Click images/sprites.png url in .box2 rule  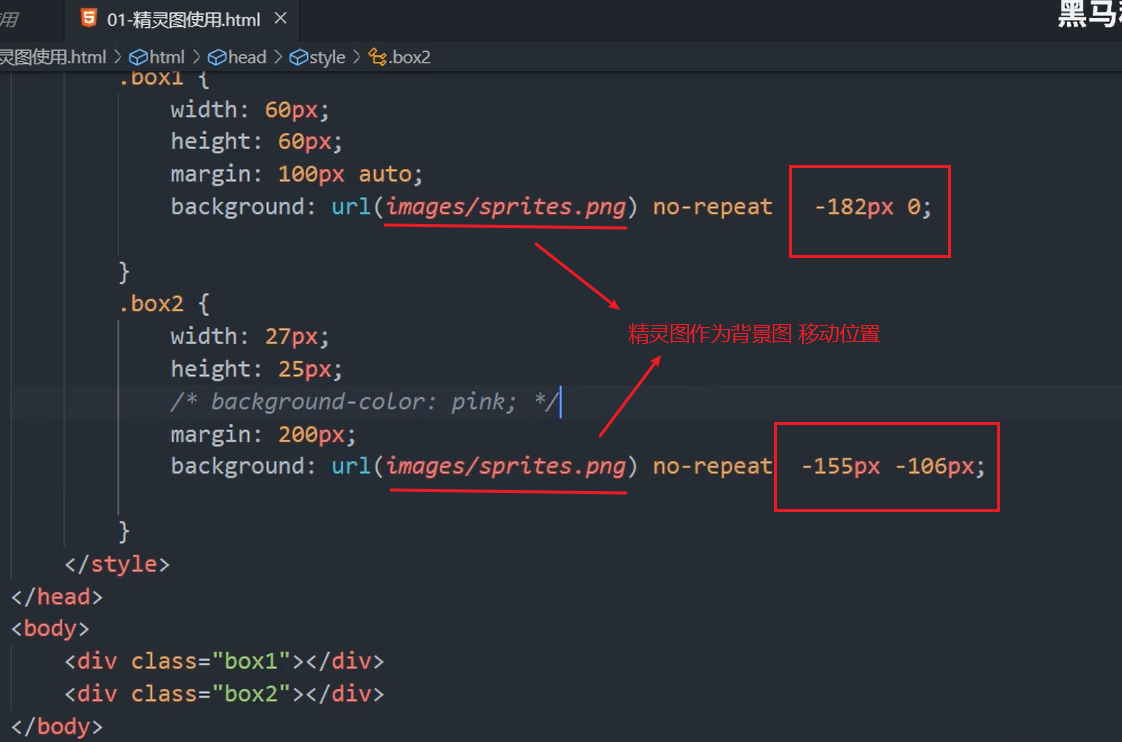(x=506, y=466)
